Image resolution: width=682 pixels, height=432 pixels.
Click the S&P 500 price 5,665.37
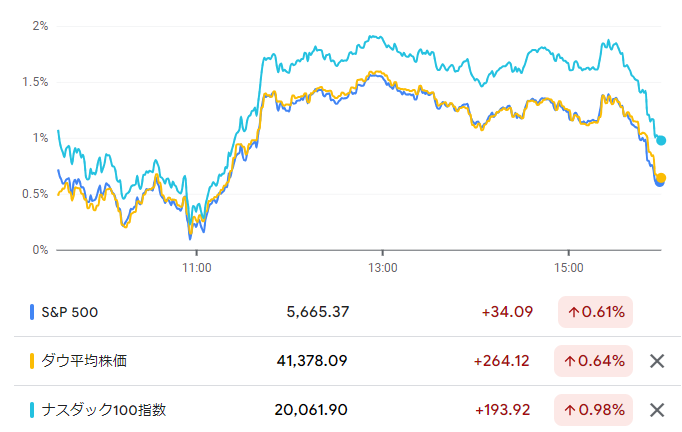[318, 312]
